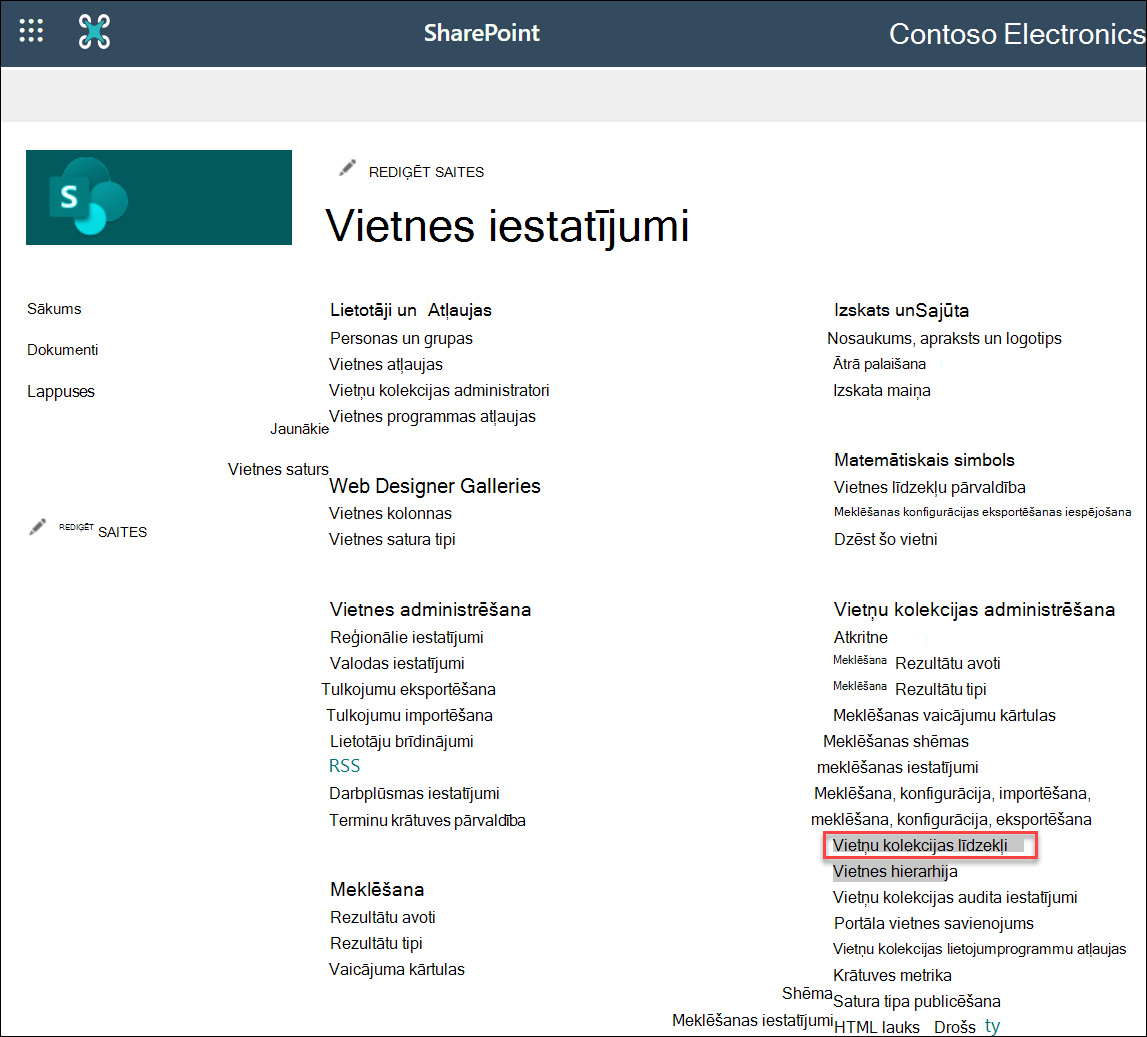The width and height of the screenshot is (1147, 1037).
Task: Open Vietnes atļaujas settings
Action: (386, 364)
